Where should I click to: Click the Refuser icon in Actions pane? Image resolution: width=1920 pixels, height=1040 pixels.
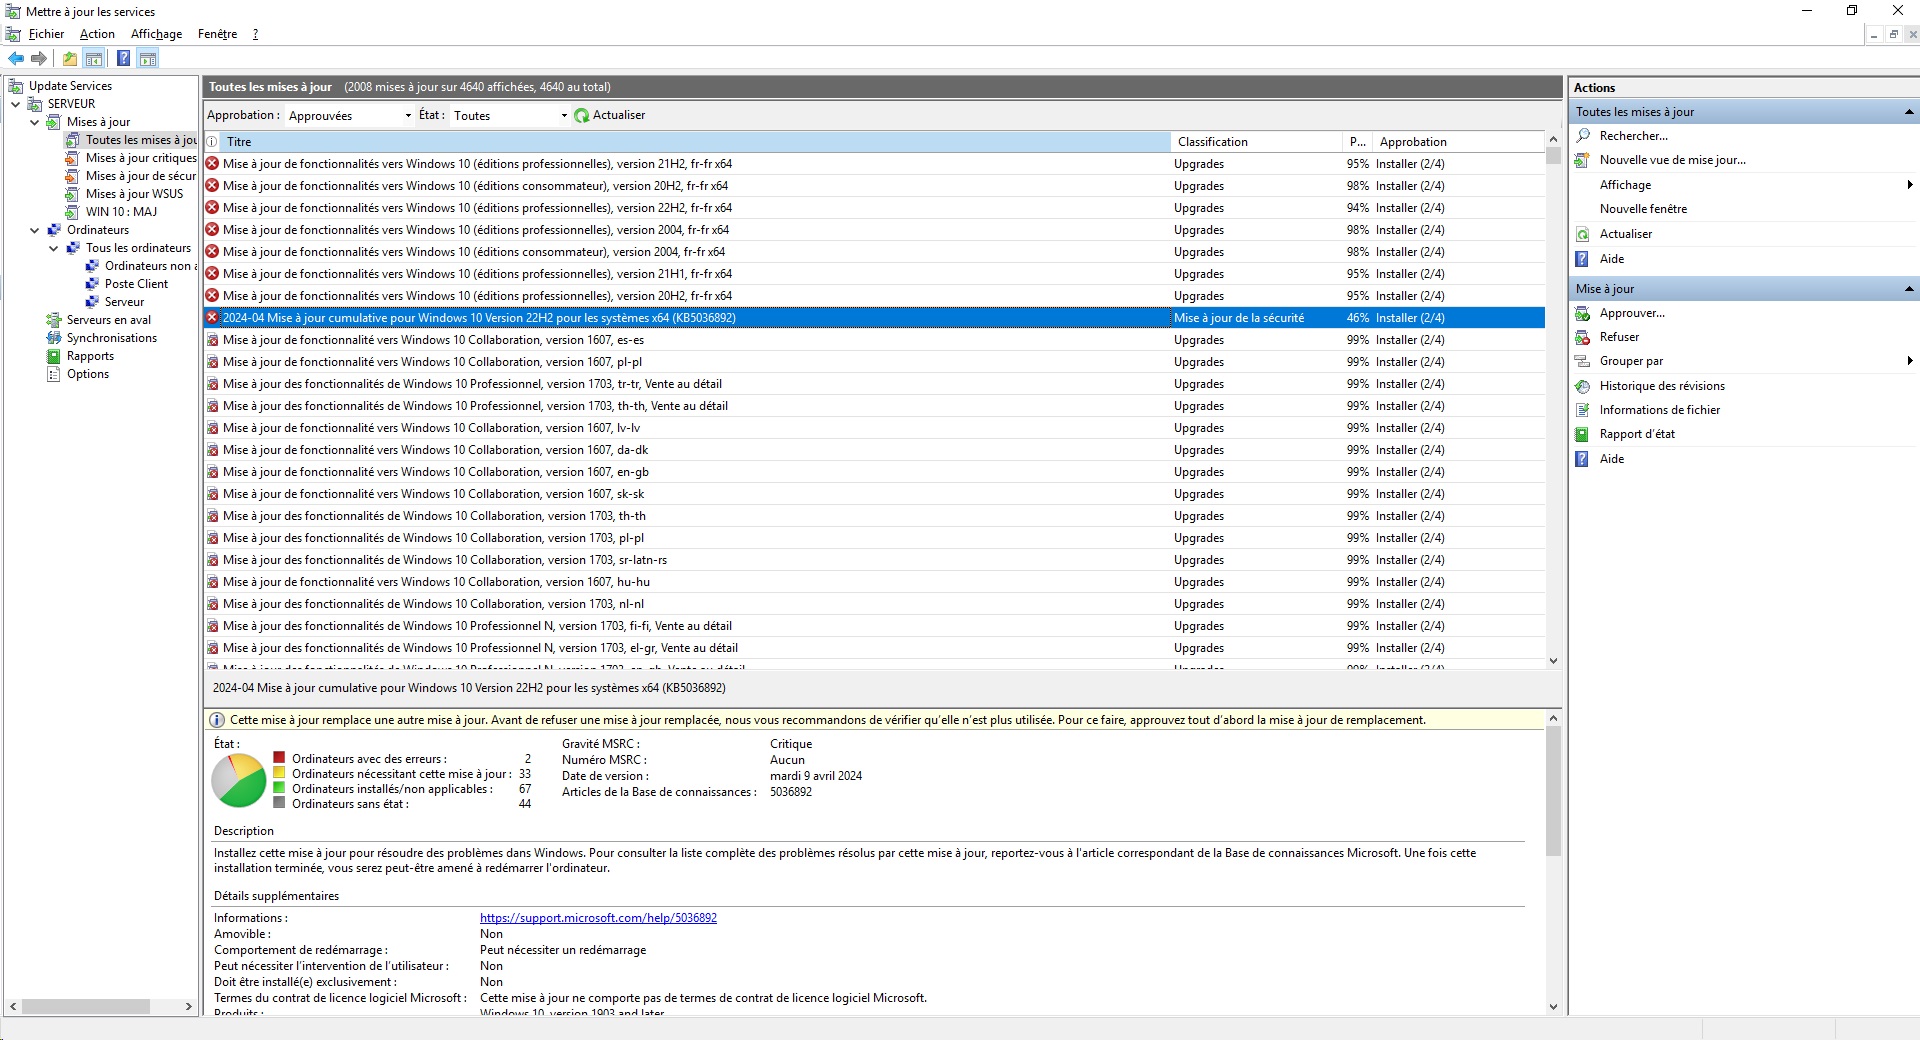coord(1583,337)
